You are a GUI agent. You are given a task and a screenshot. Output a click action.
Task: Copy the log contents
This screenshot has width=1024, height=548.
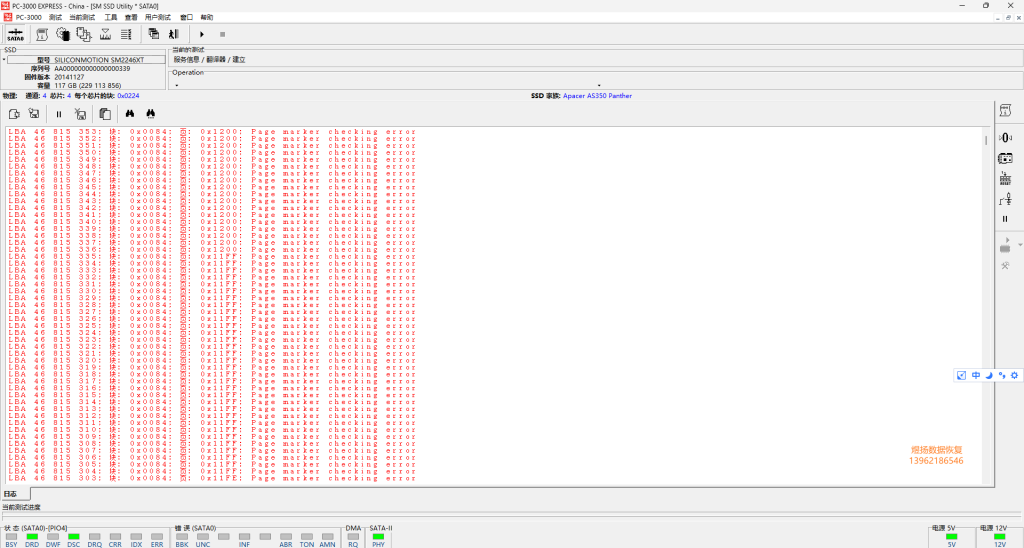click(x=104, y=114)
